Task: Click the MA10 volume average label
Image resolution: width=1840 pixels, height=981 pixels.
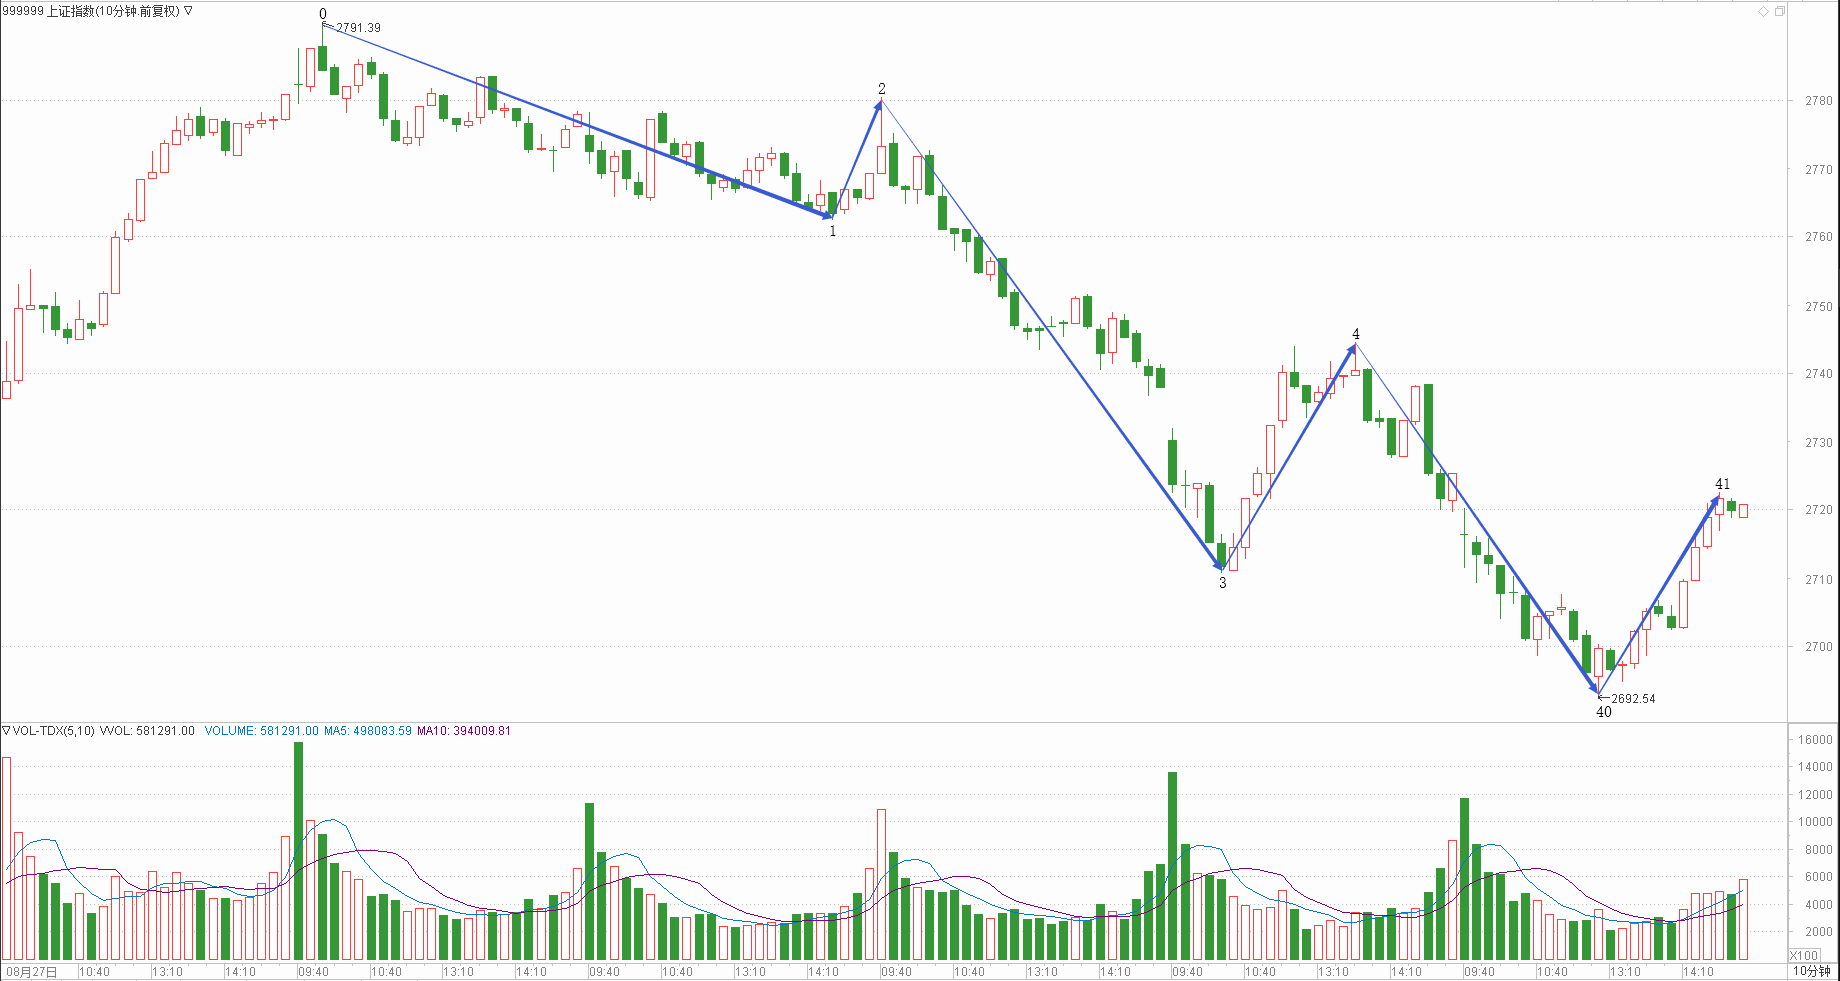Action: (463, 731)
